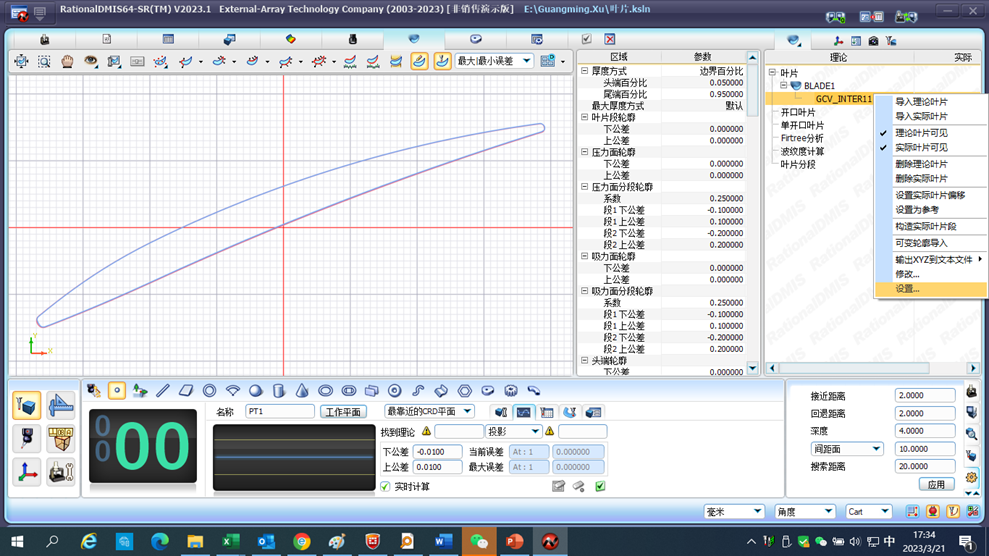The height and width of the screenshot is (556, 989).
Task: Select the cylinder feature icon
Action: [279, 390]
